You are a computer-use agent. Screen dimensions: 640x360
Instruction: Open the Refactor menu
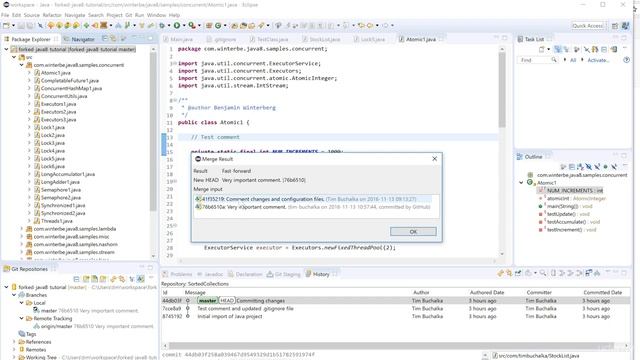[x=52, y=15]
